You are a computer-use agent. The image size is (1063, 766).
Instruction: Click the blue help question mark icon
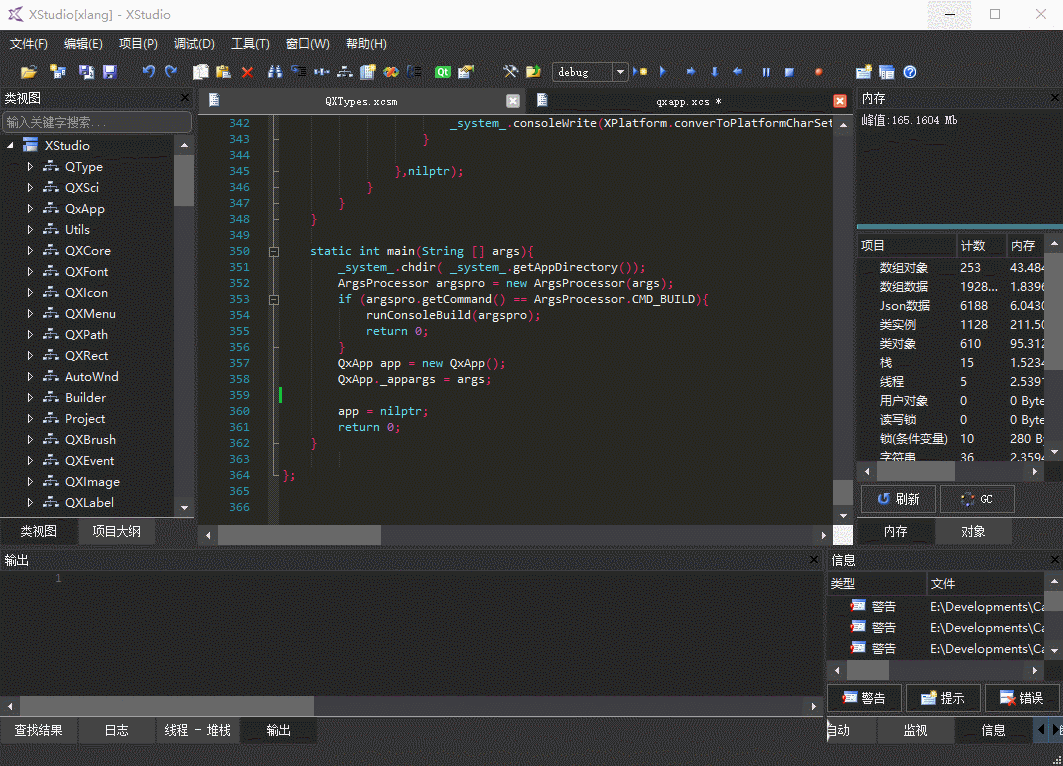pos(910,72)
